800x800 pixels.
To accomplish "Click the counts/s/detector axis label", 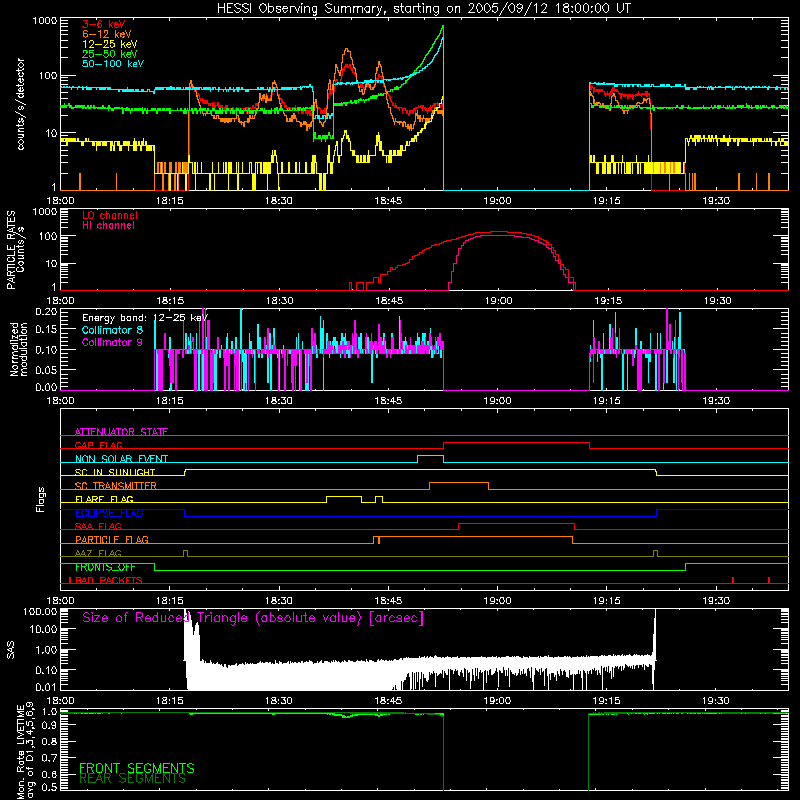I will click(x=20, y=104).
